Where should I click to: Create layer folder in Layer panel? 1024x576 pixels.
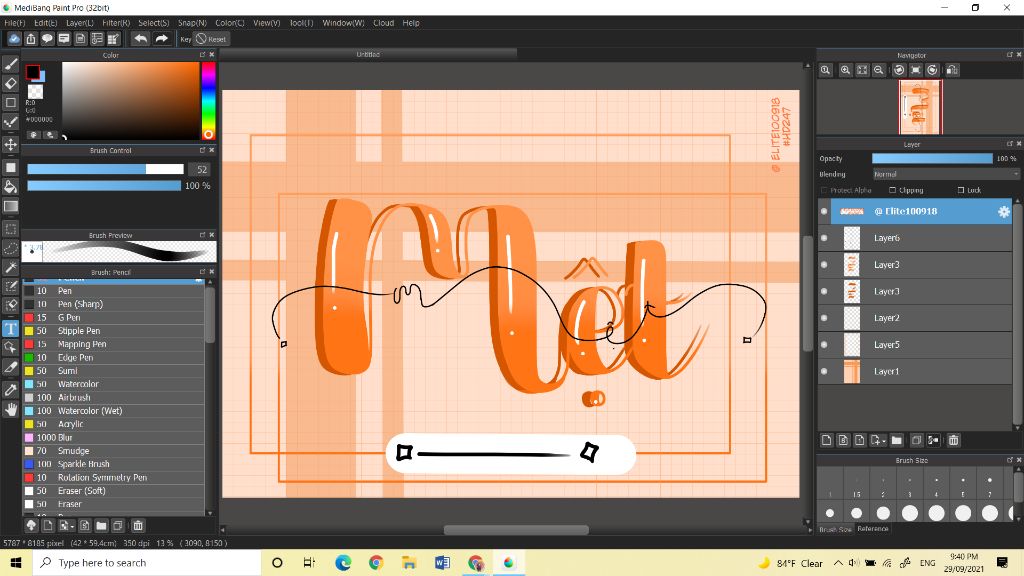click(x=896, y=440)
